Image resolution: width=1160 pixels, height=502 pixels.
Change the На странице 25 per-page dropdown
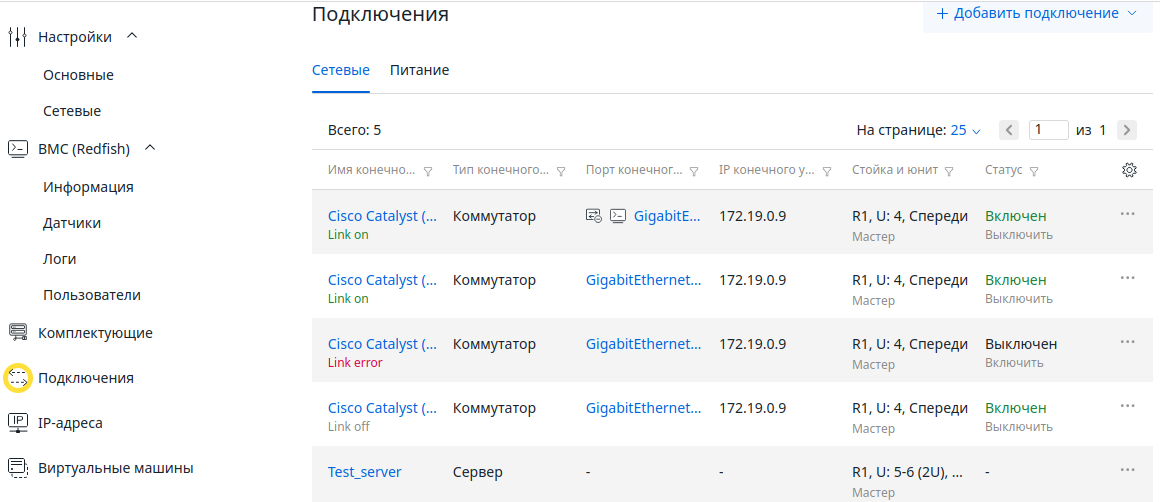click(965, 130)
